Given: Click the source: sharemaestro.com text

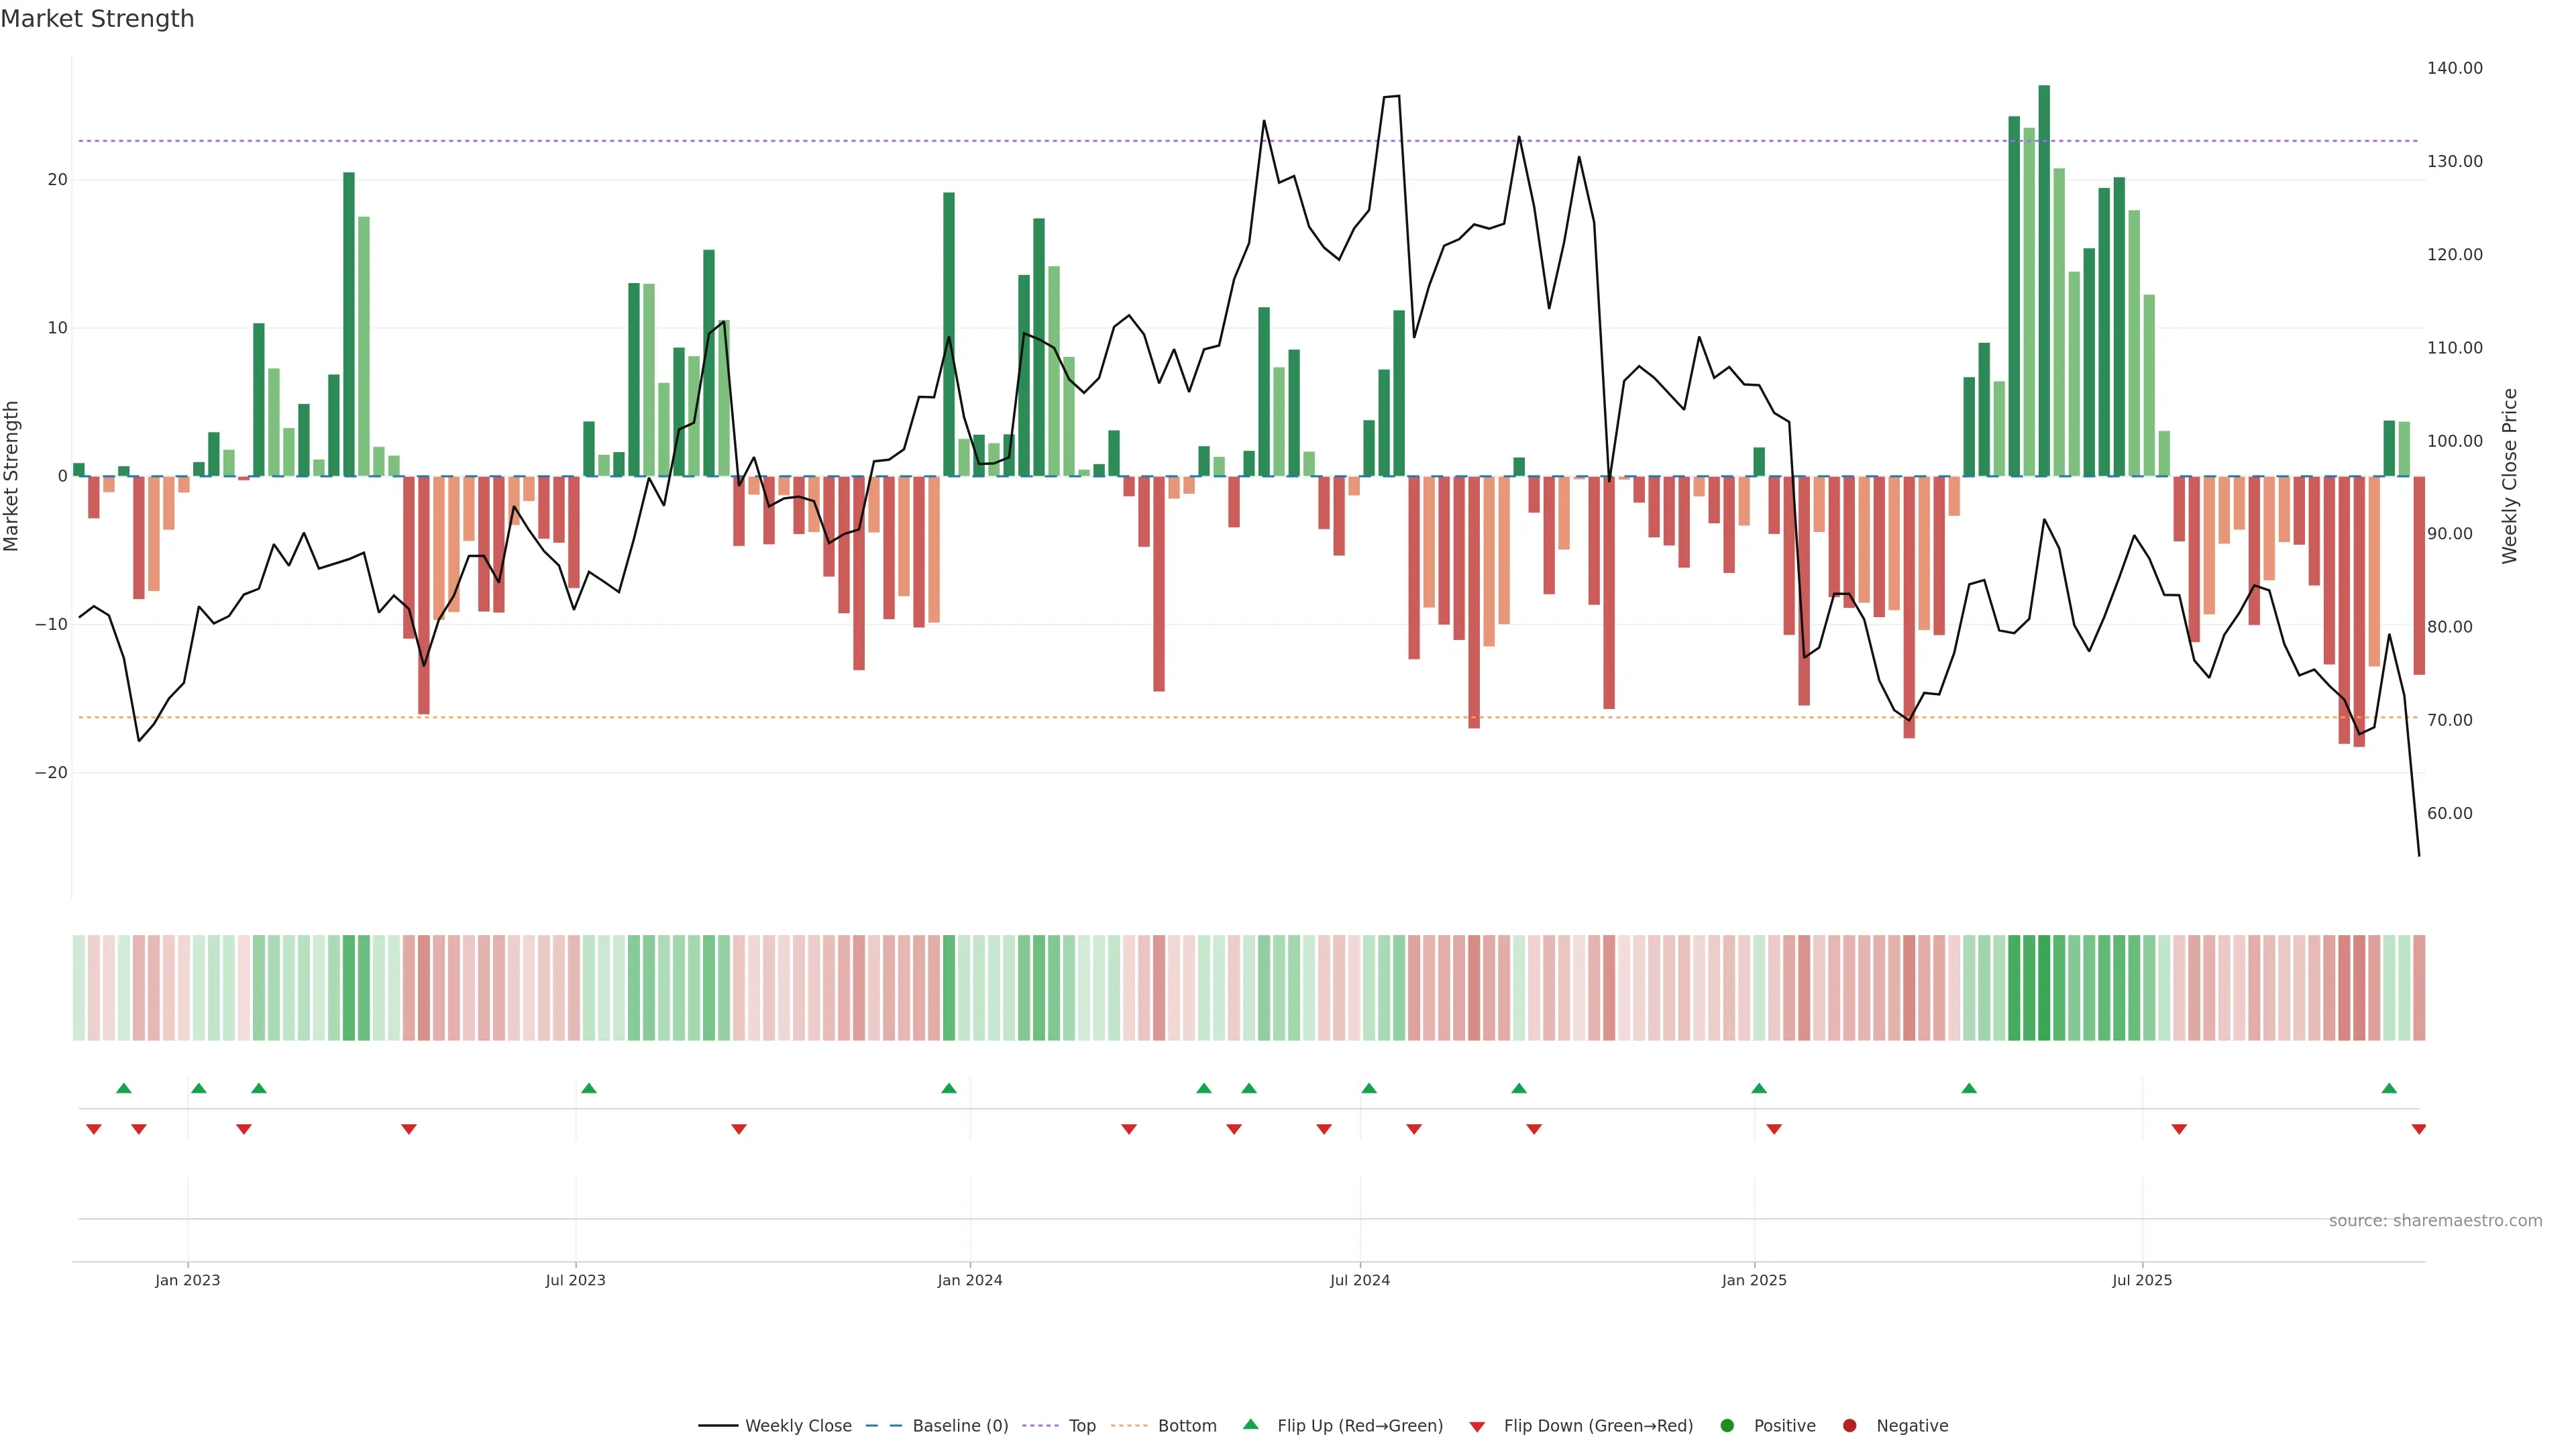Looking at the screenshot, I should tap(2435, 1220).
